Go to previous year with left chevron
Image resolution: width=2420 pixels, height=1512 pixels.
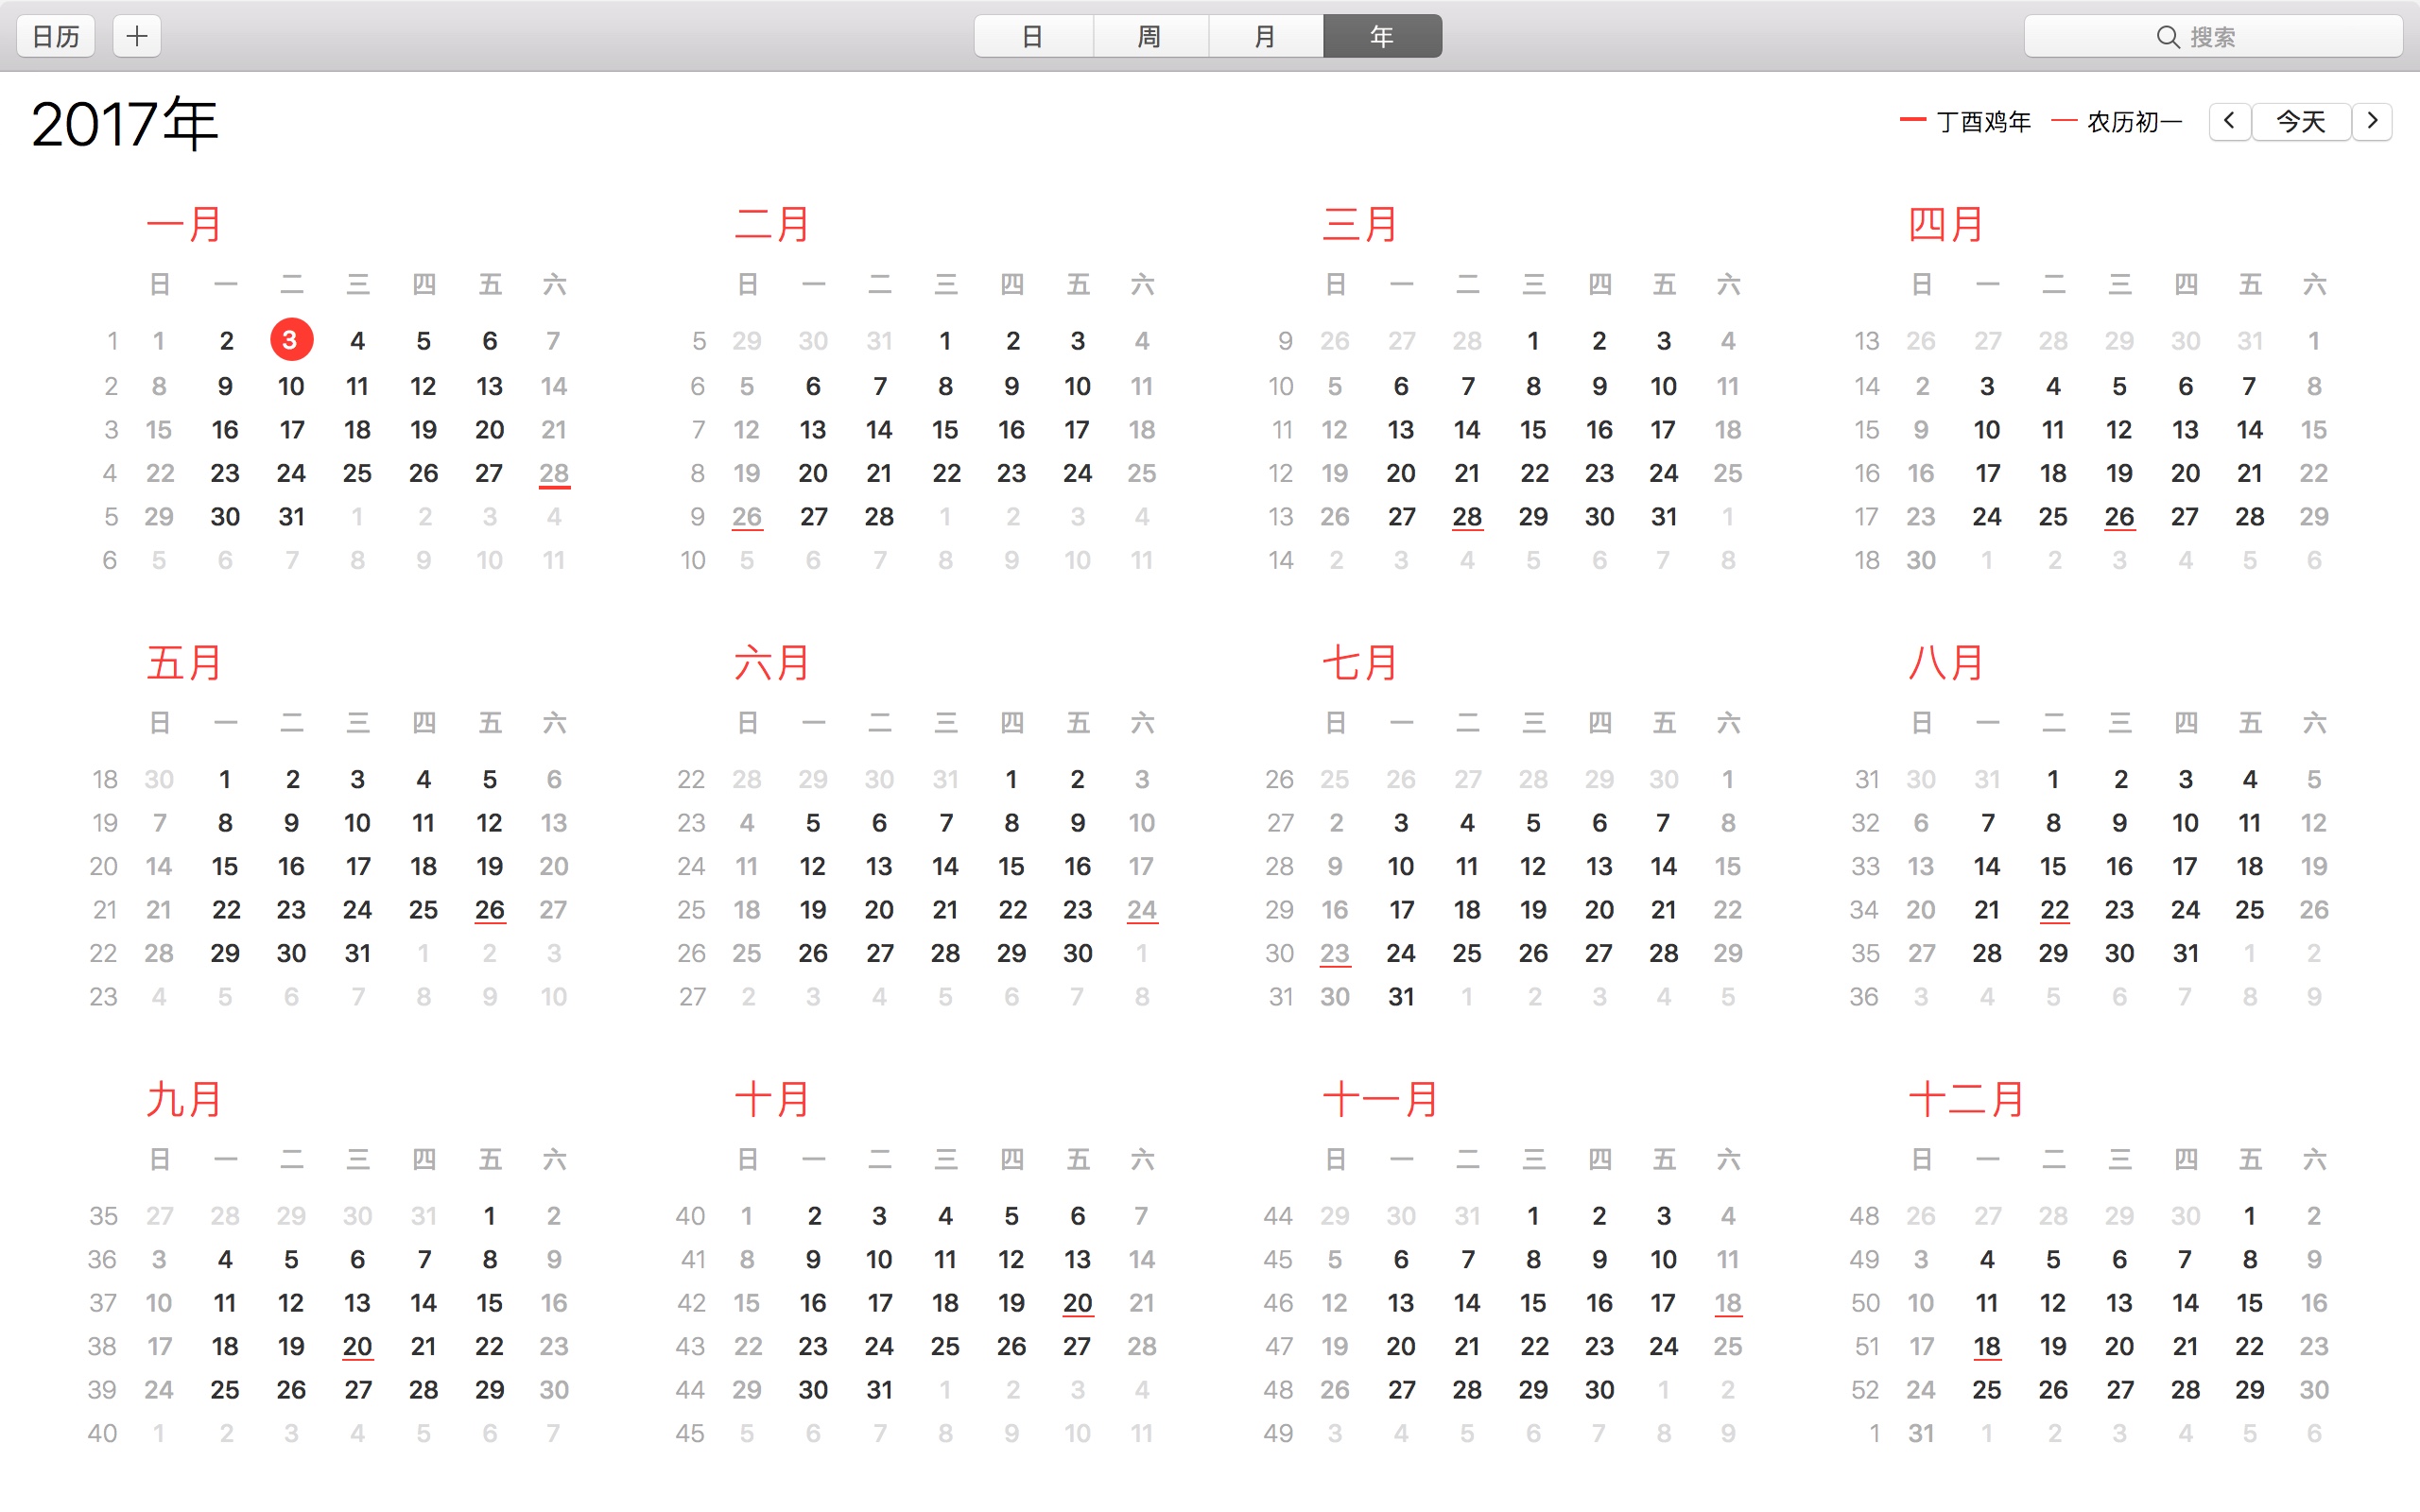coord(2229,121)
